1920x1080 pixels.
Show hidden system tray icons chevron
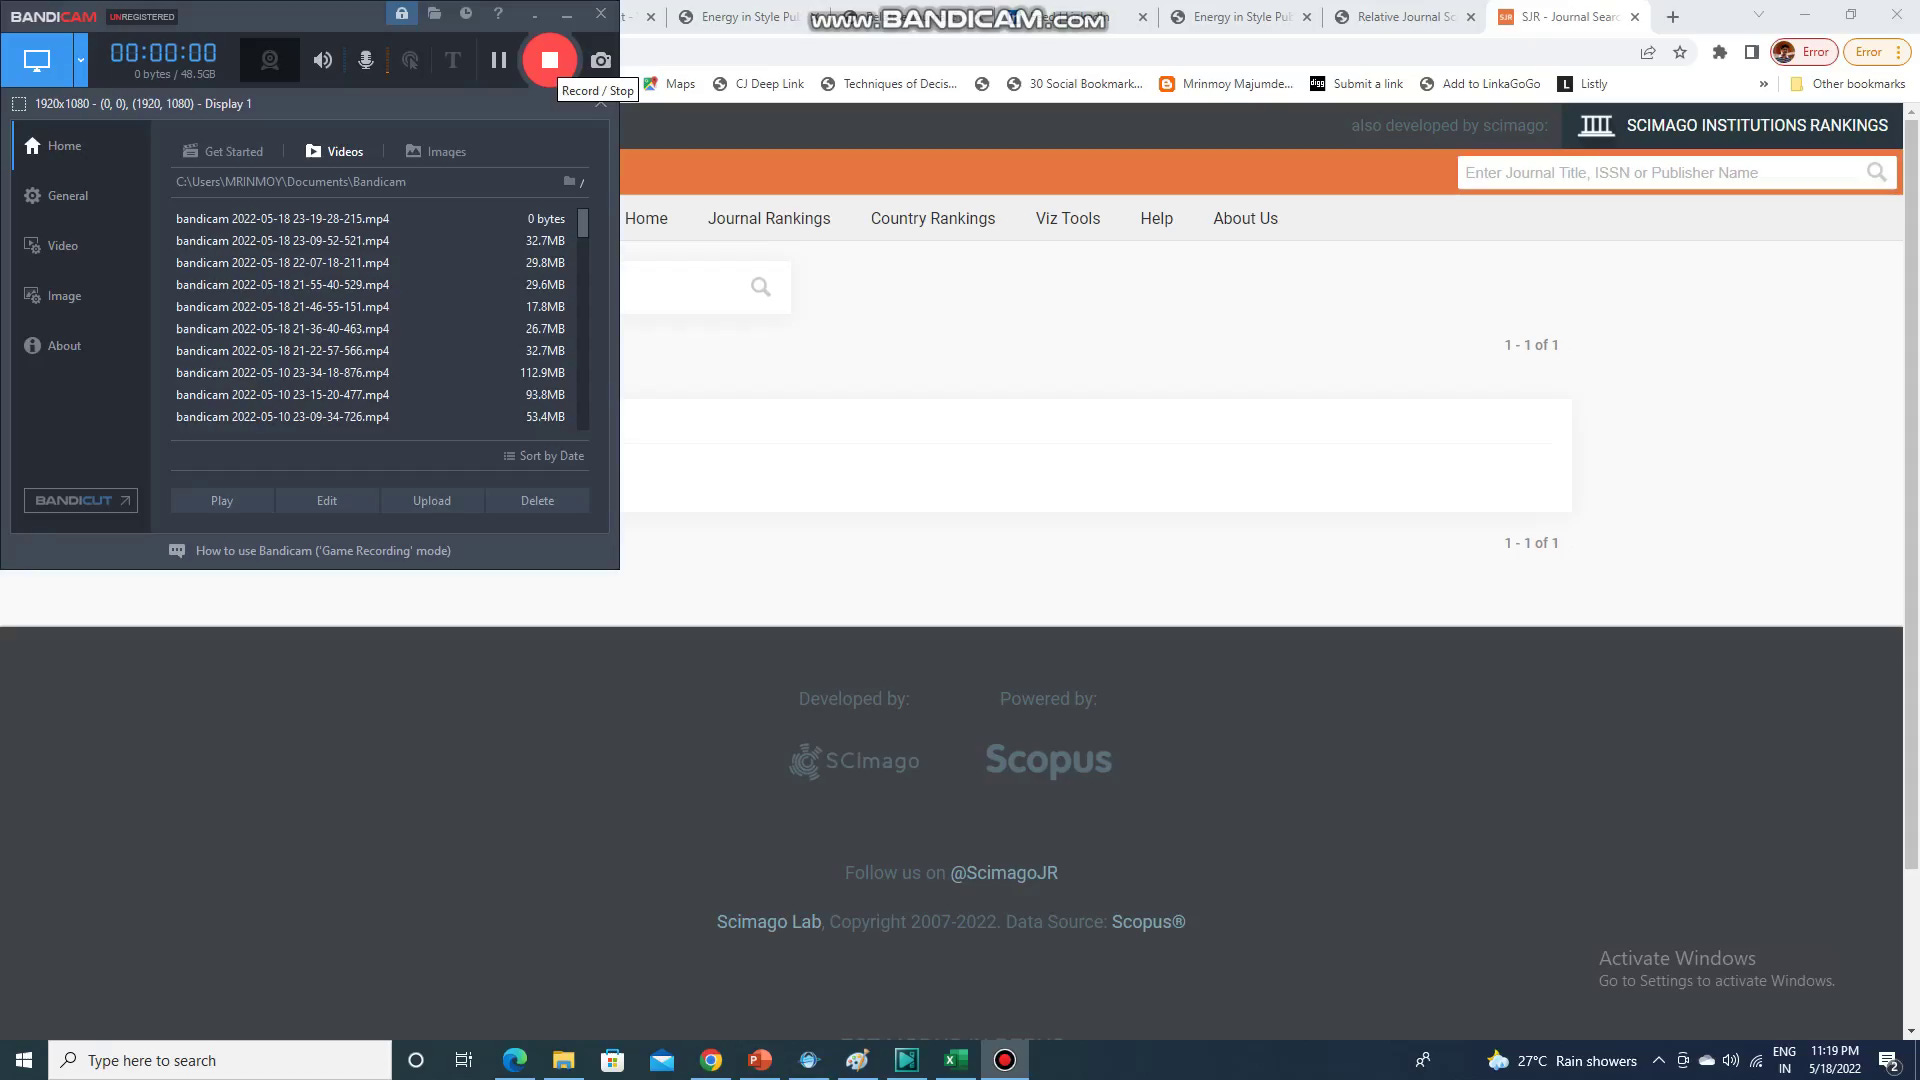[x=1658, y=1060]
